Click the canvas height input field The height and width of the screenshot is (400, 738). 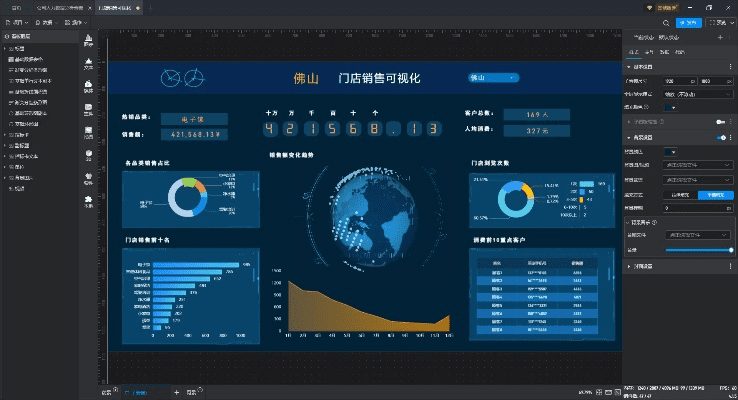pos(716,81)
